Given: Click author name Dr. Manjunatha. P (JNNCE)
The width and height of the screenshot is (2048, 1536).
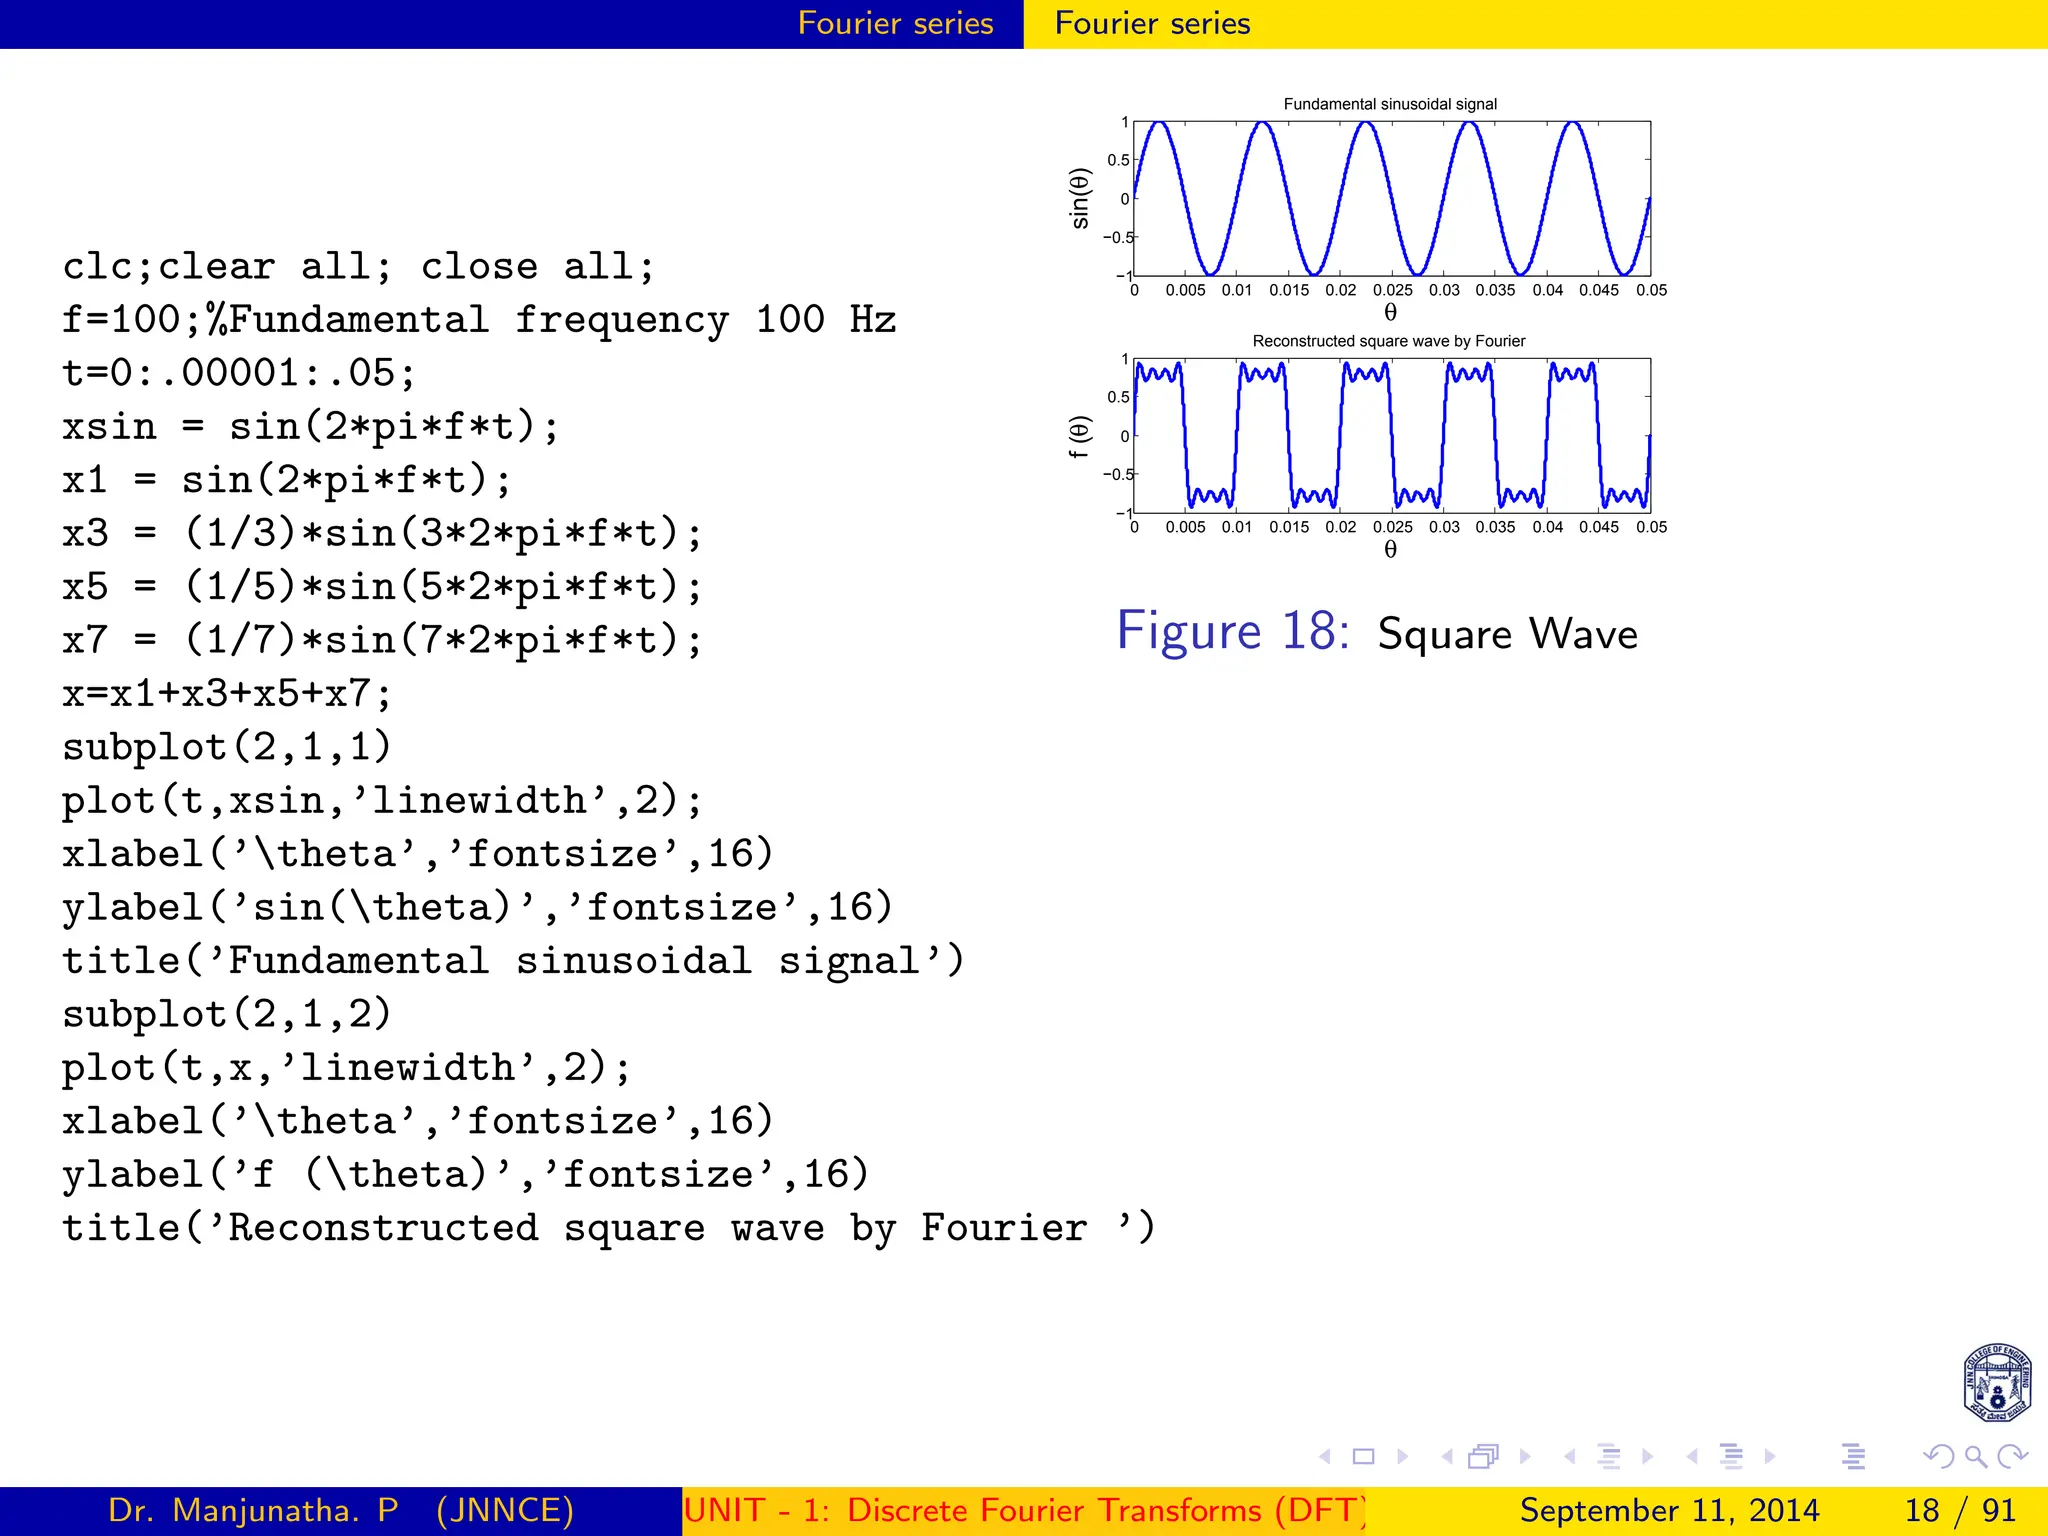Looking at the screenshot, I should pos(341,1510).
